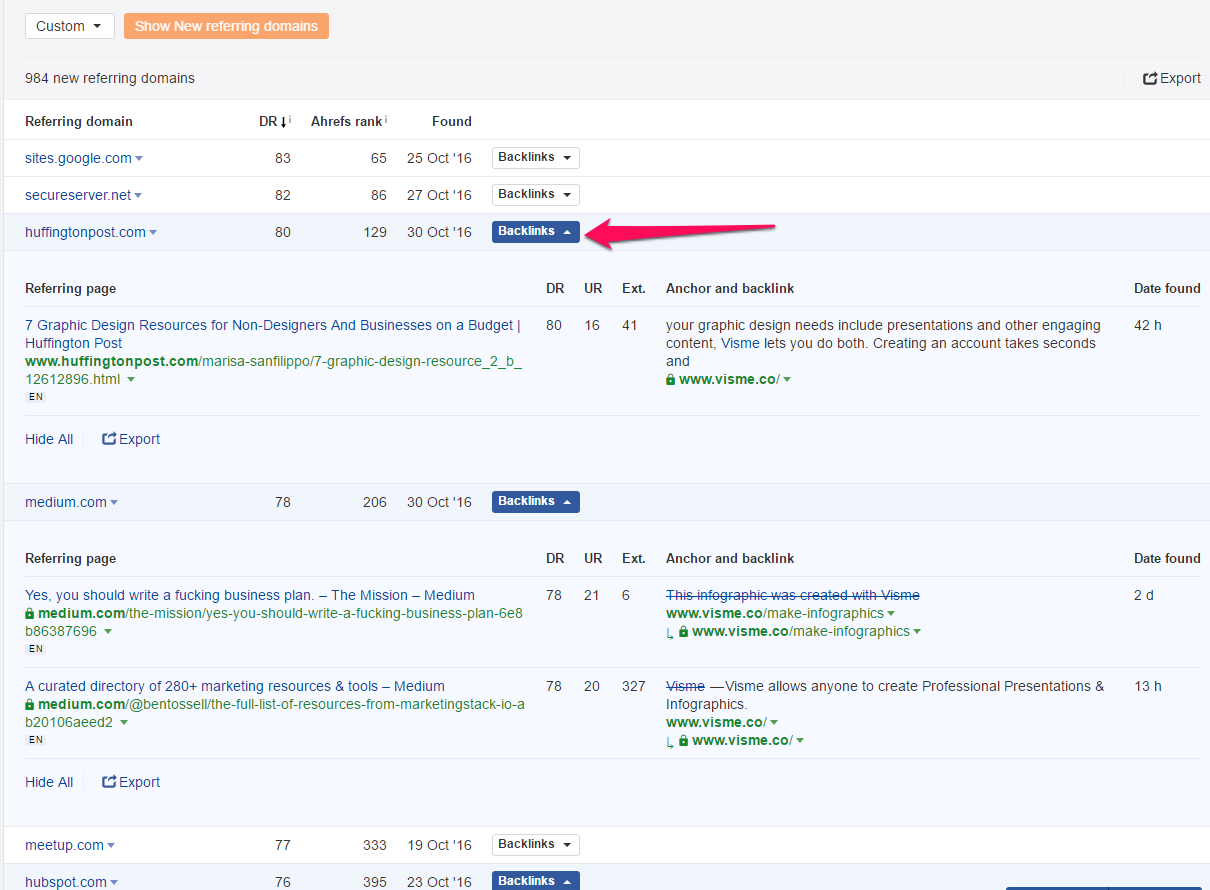Open redirected www.visme.co/make-infographics link with lock
The width and height of the screenshot is (1210, 890).
pos(800,631)
